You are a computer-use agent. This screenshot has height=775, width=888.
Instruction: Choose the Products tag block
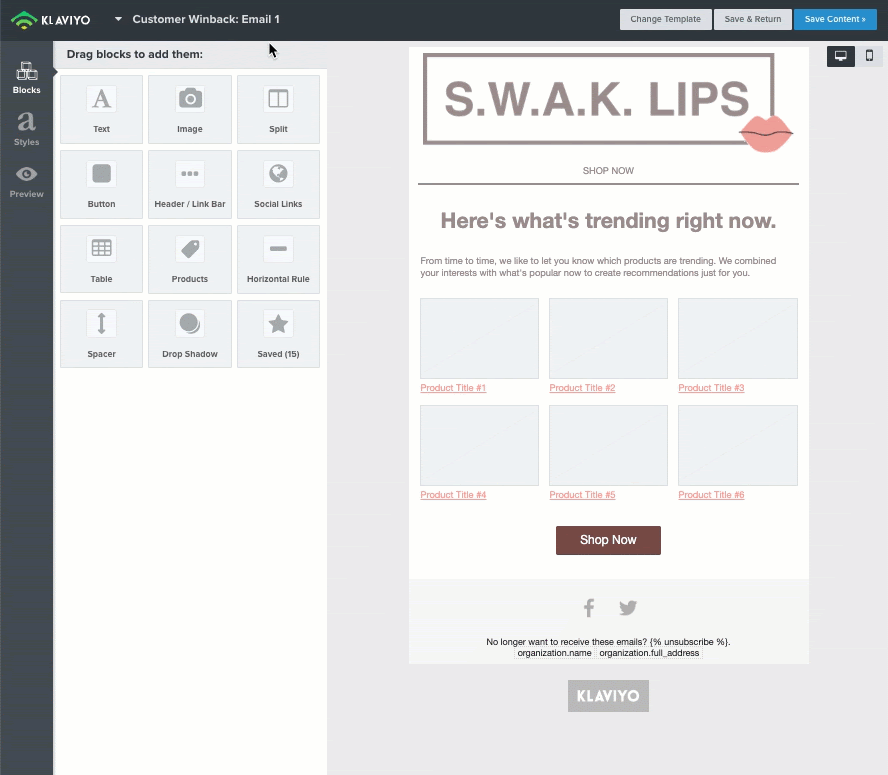click(190, 259)
